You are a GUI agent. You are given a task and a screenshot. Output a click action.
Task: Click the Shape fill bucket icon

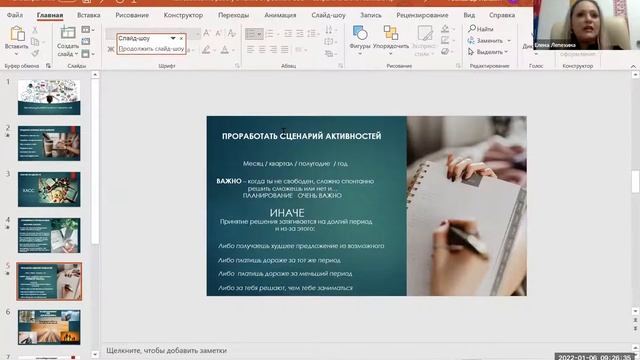[x=445, y=29]
